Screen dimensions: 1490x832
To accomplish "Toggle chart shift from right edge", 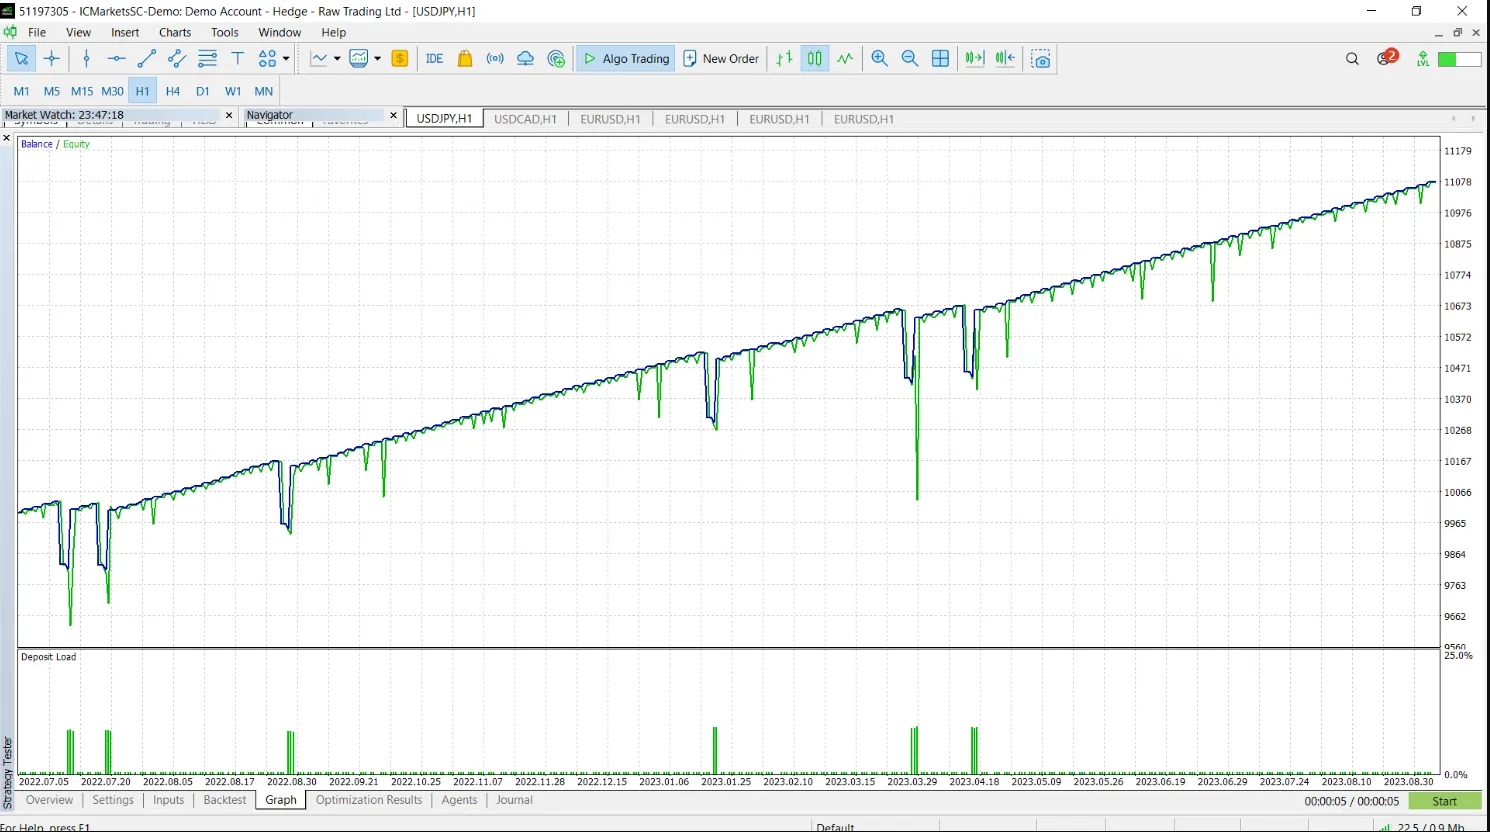I will pyautogui.click(x=1005, y=59).
